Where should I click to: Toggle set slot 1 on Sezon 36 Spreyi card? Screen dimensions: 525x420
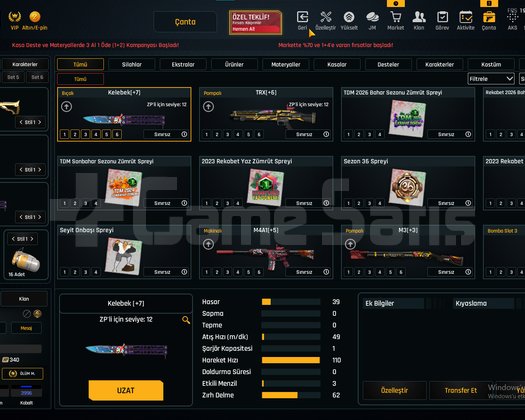[348, 203]
